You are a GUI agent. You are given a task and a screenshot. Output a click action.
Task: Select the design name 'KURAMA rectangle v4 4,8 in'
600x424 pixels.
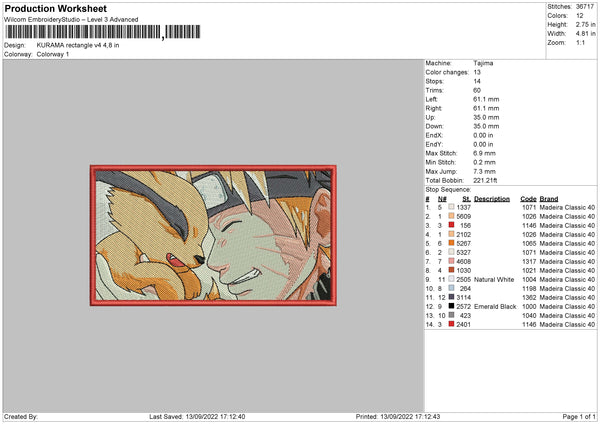point(78,45)
